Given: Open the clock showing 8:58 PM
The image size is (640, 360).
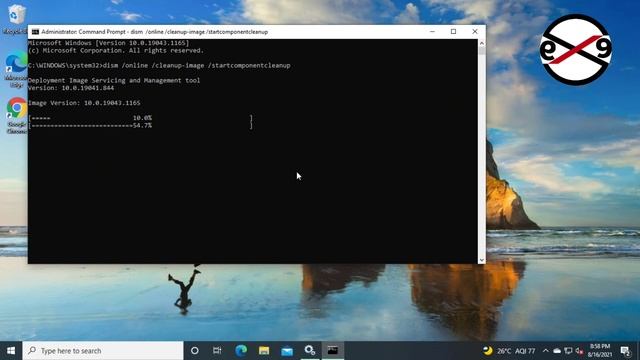Looking at the screenshot, I should coord(600,351).
